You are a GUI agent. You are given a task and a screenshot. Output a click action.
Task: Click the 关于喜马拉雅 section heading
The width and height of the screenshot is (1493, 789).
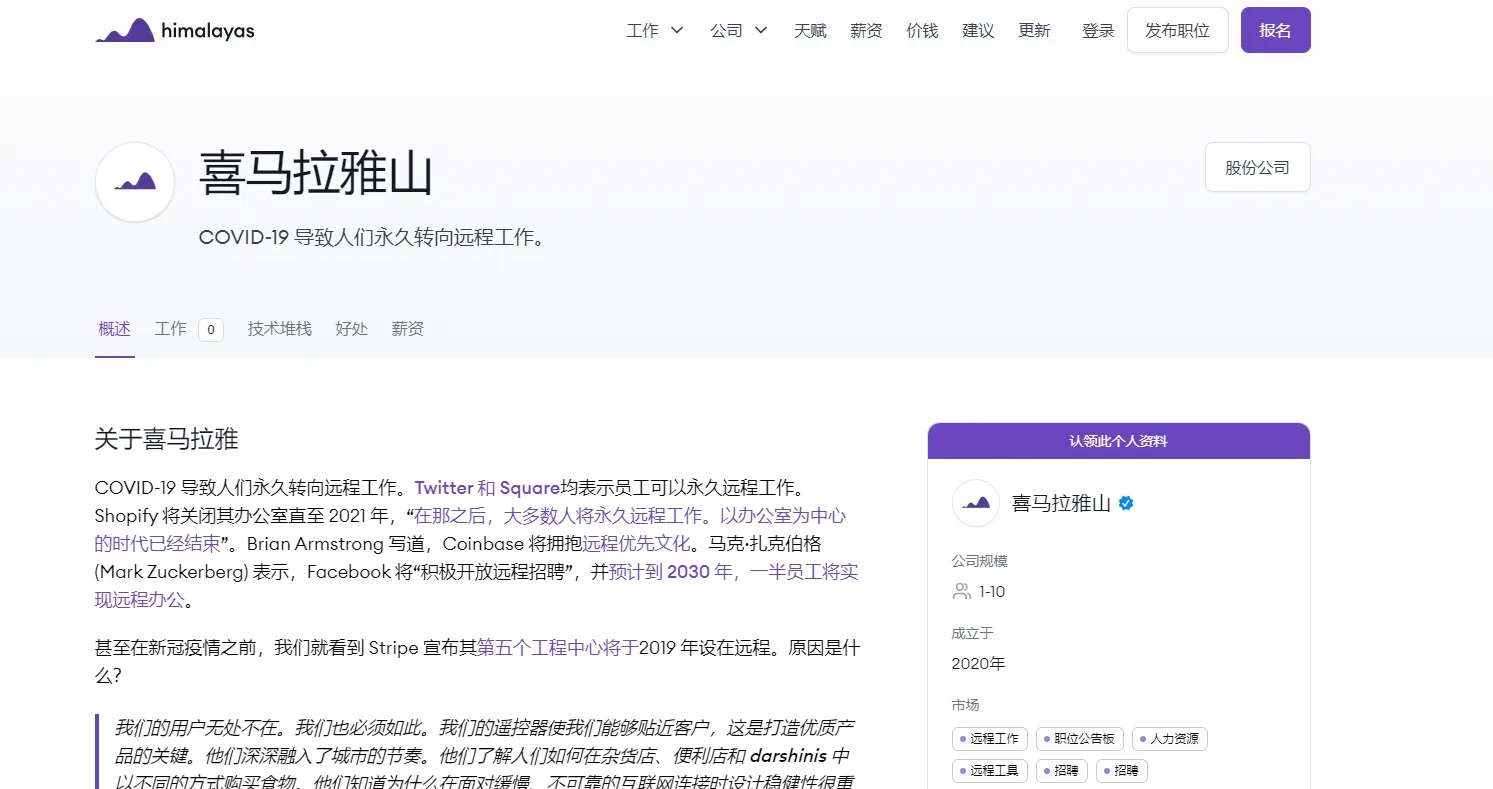167,439
